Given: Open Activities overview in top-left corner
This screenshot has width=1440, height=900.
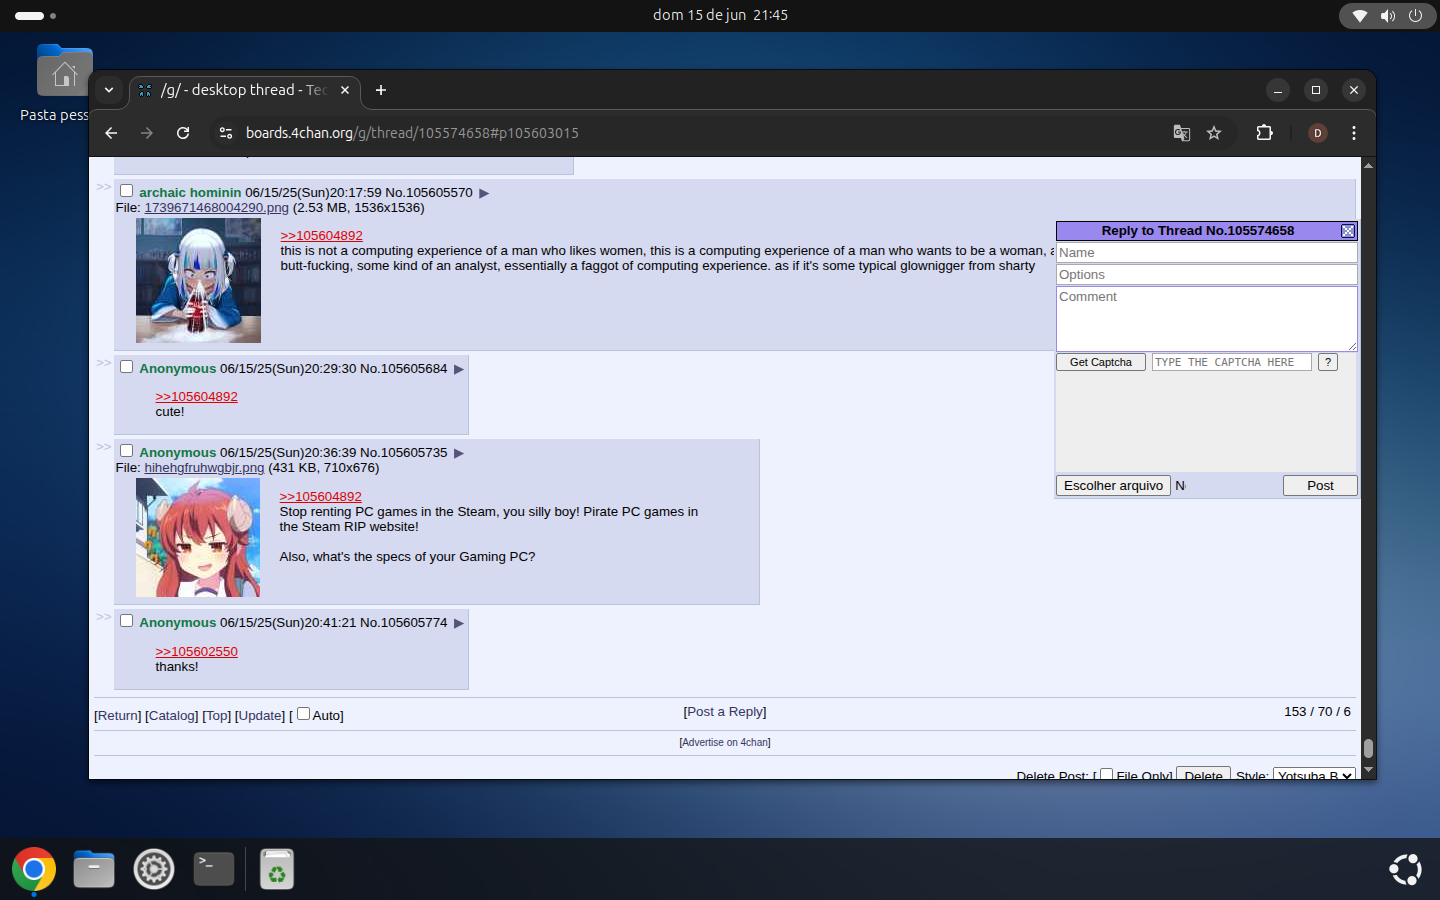Looking at the screenshot, I should point(36,16).
